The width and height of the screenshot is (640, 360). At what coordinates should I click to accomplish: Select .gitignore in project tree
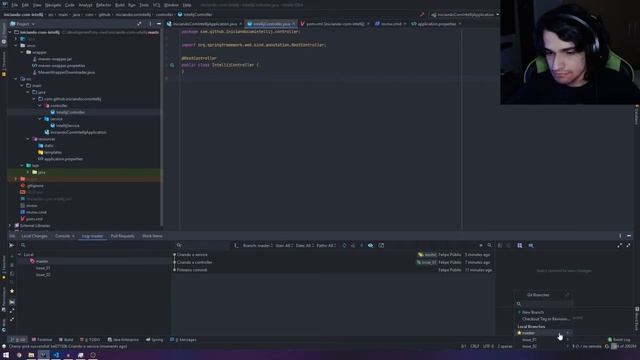(35, 186)
